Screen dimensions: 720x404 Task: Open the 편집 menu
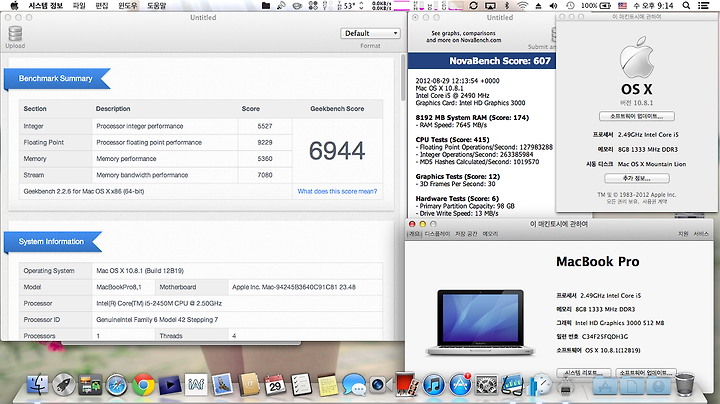tap(101, 6)
